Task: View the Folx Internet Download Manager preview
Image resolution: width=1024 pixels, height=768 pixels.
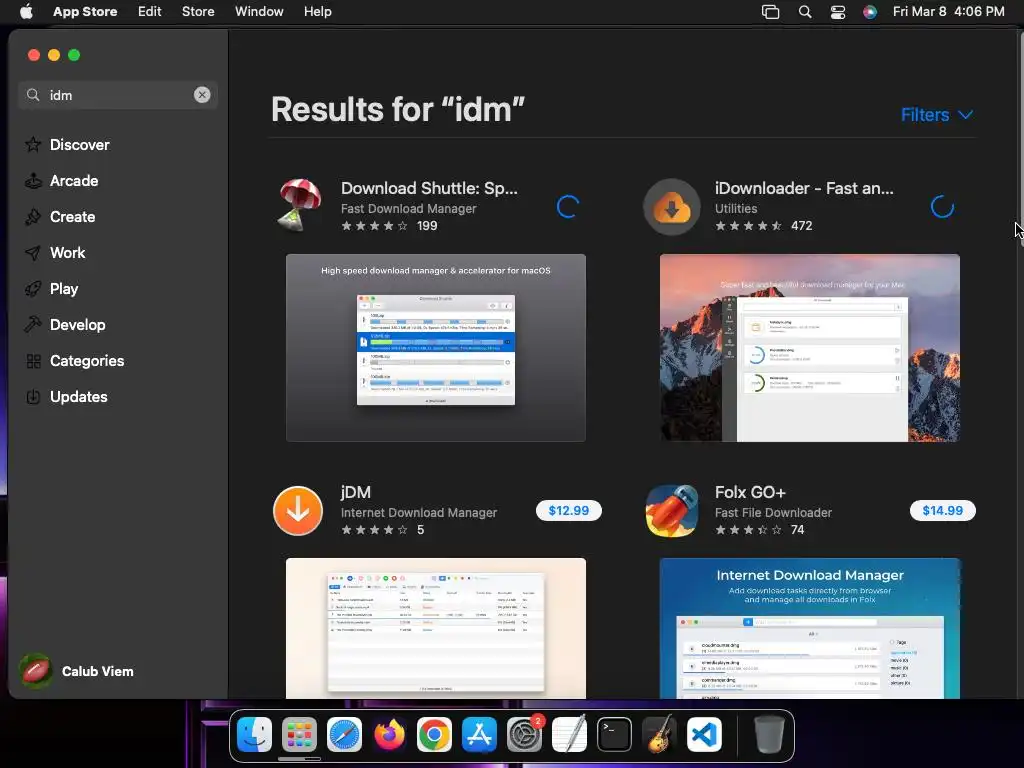Action: click(810, 628)
